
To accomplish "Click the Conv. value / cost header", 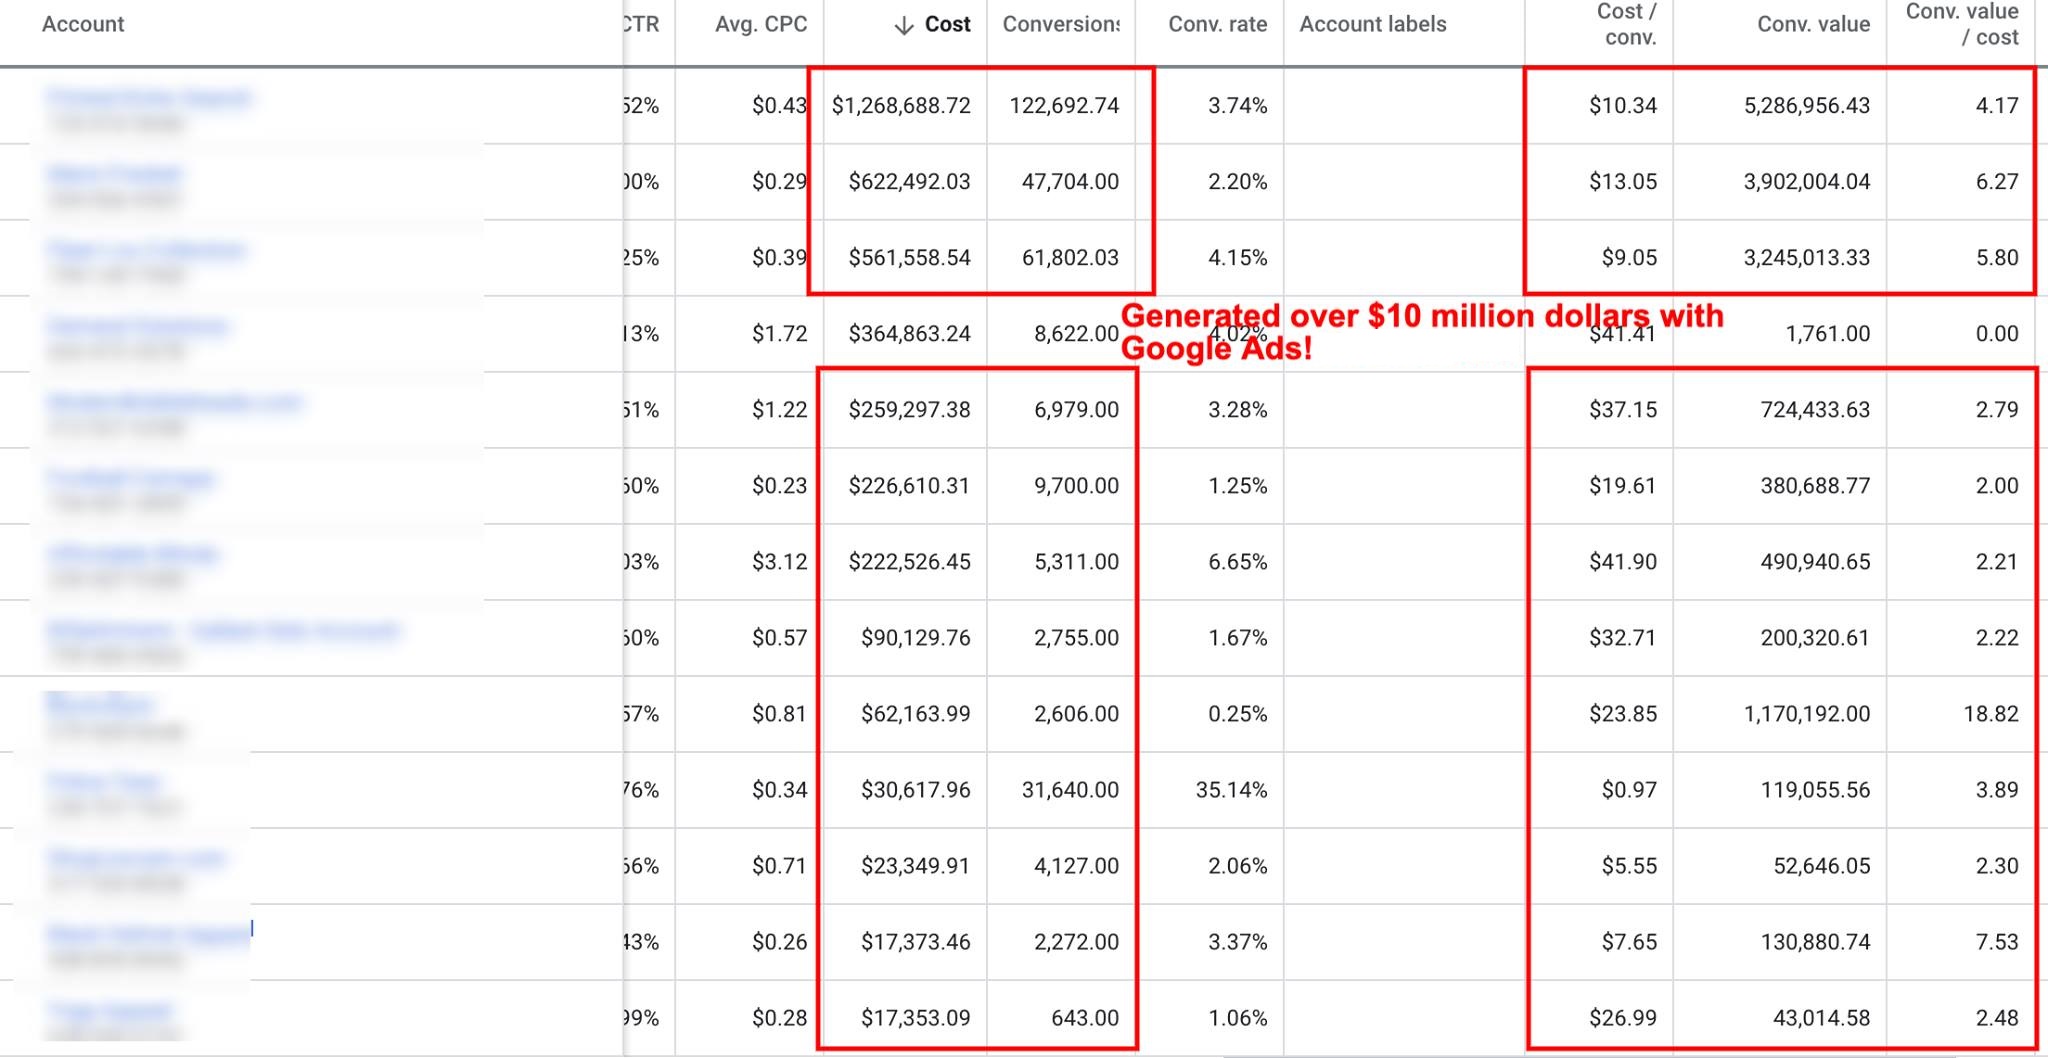I will (1961, 24).
